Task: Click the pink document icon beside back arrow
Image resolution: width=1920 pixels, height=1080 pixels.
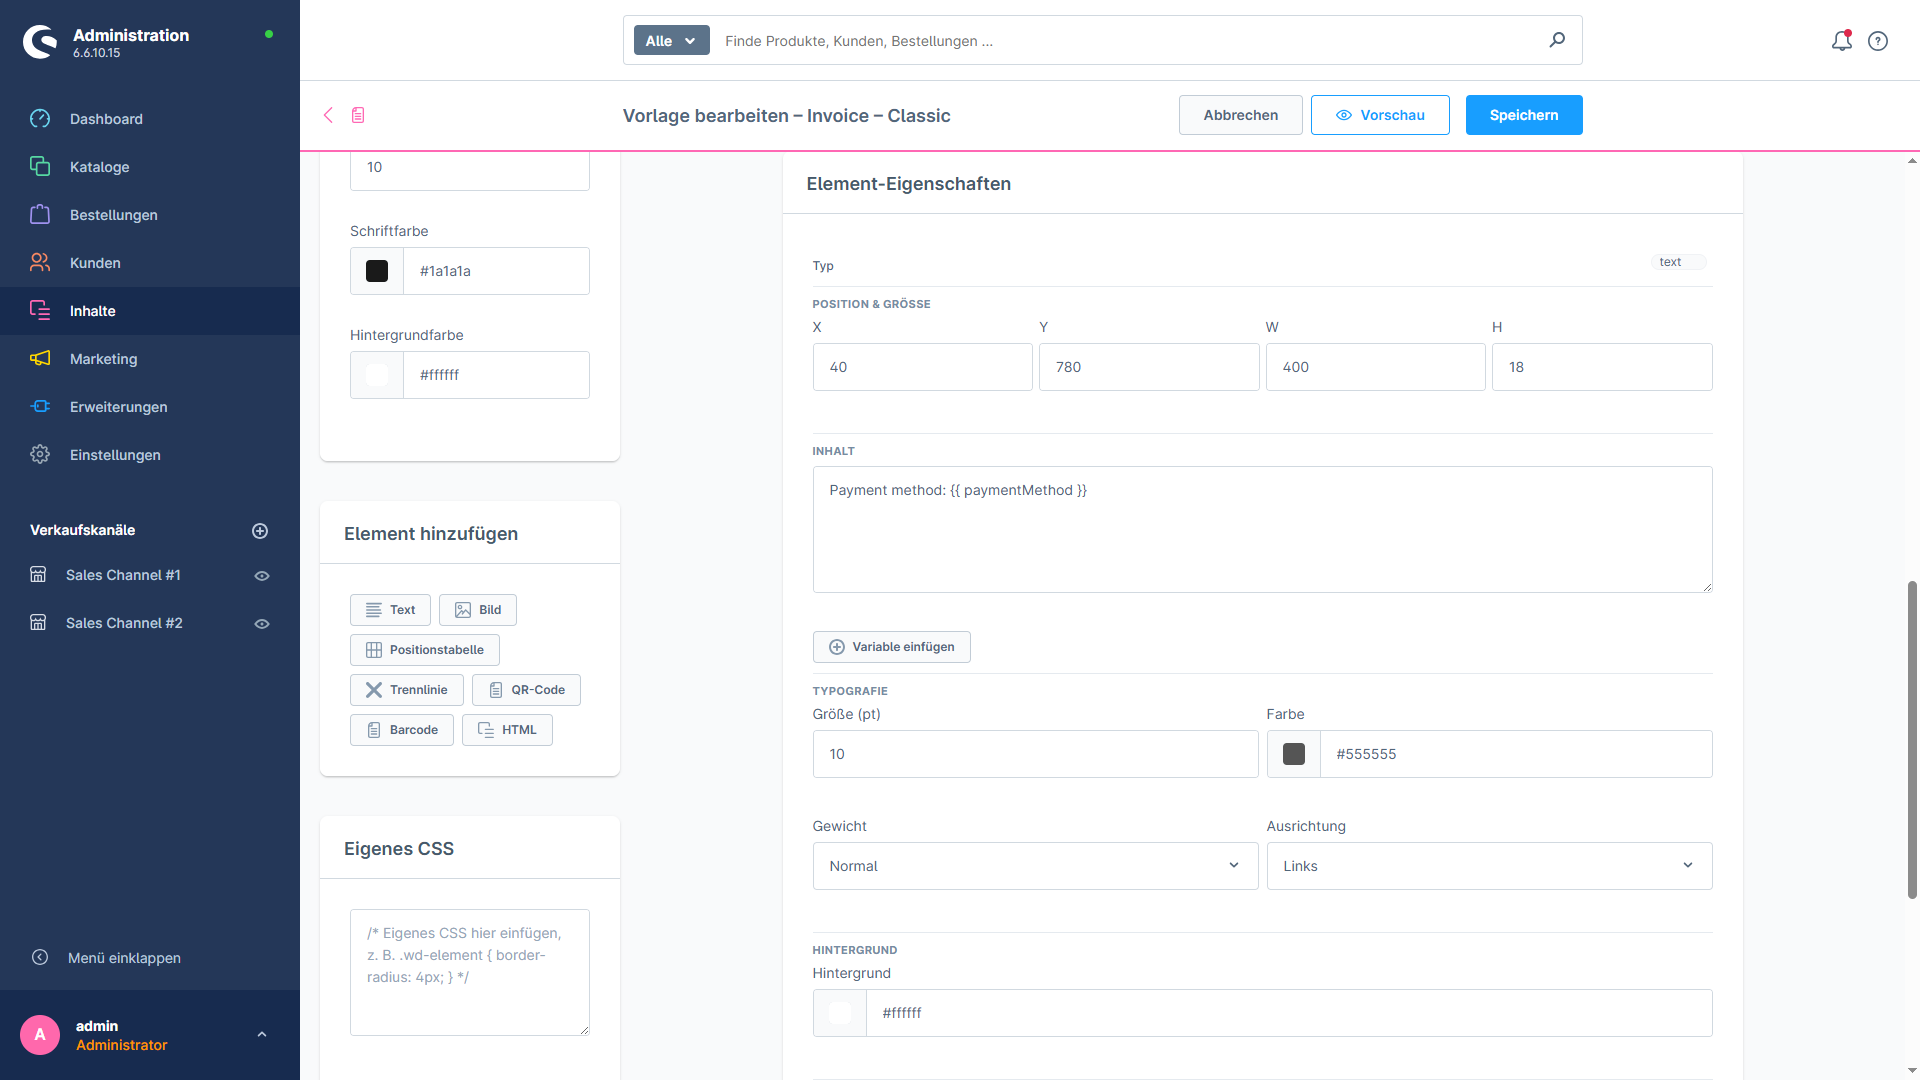Action: (358, 115)
